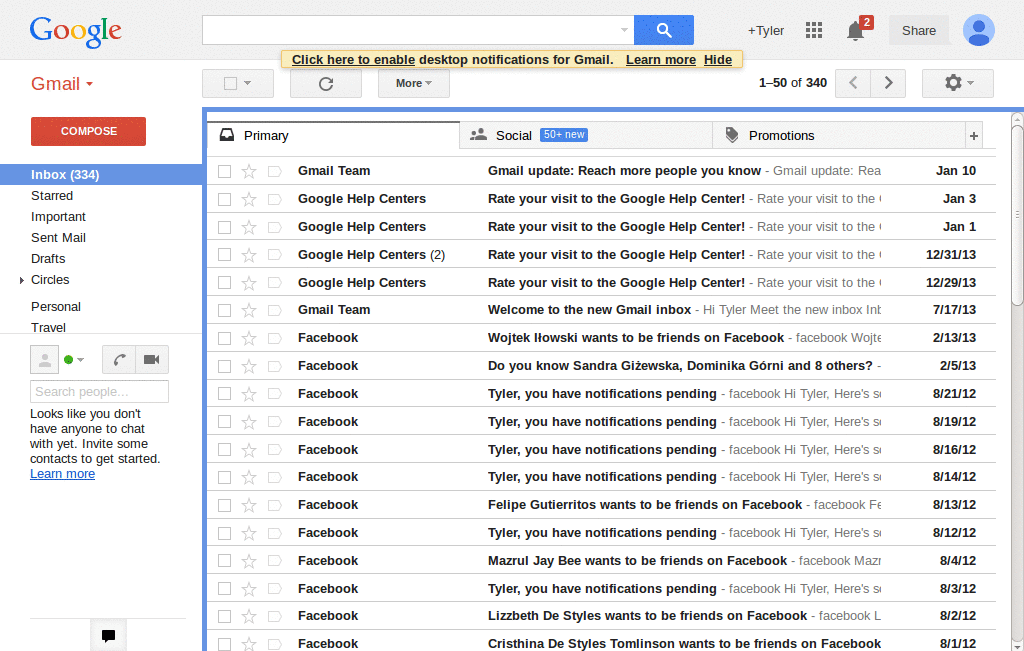Expand the Circles section in sidebar
The width and height of the screenshot is (1024, 651).
pos(22,280)
